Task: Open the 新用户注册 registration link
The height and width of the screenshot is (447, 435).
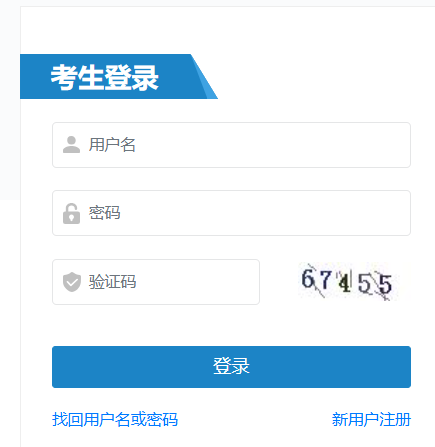Action: pyautogui.click(x=371, y=419)
